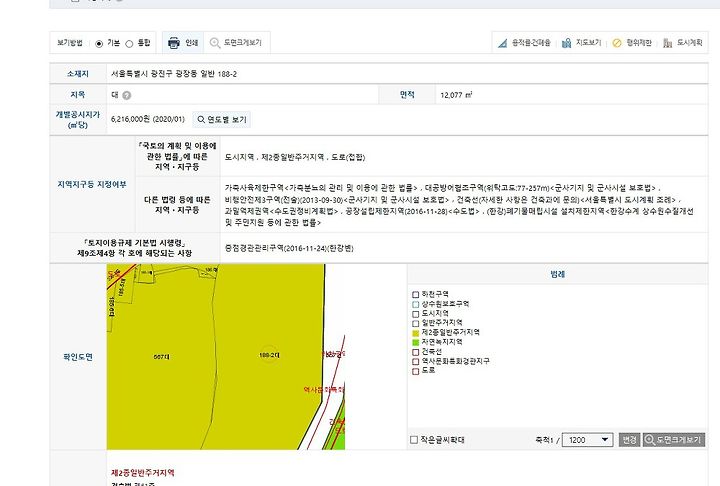Click the green 자연녹지지역 legend swatch

pyautogui.click(x=416, y=343)
